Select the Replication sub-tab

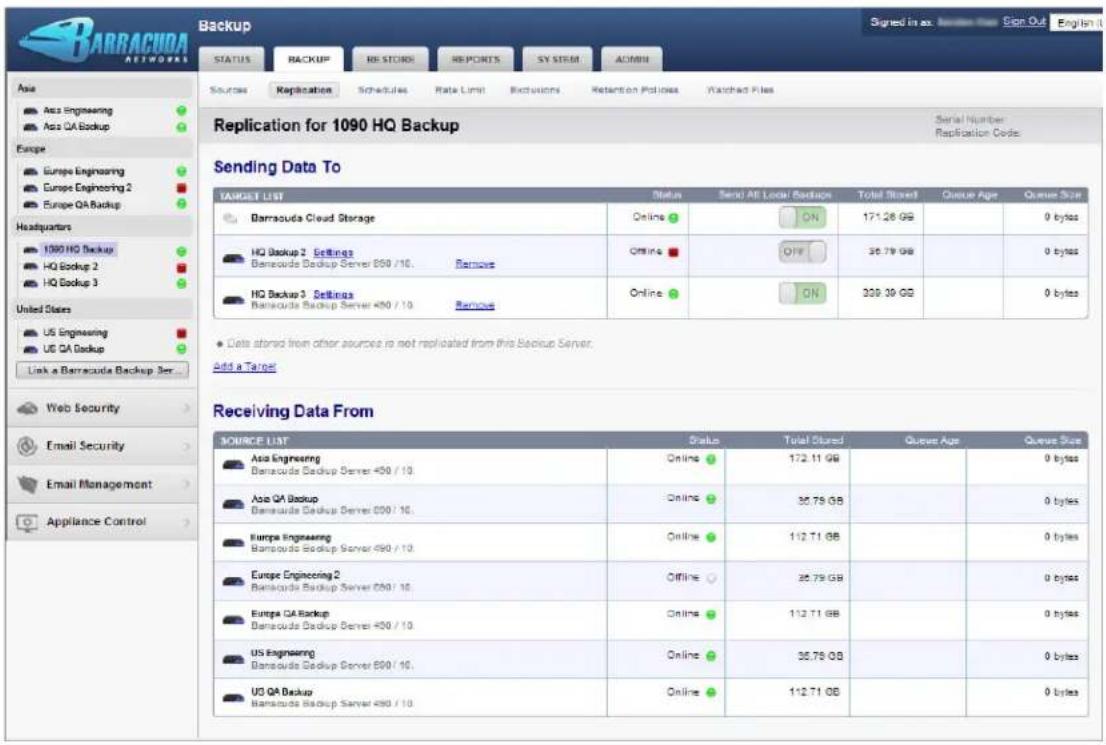pos(304,90)
